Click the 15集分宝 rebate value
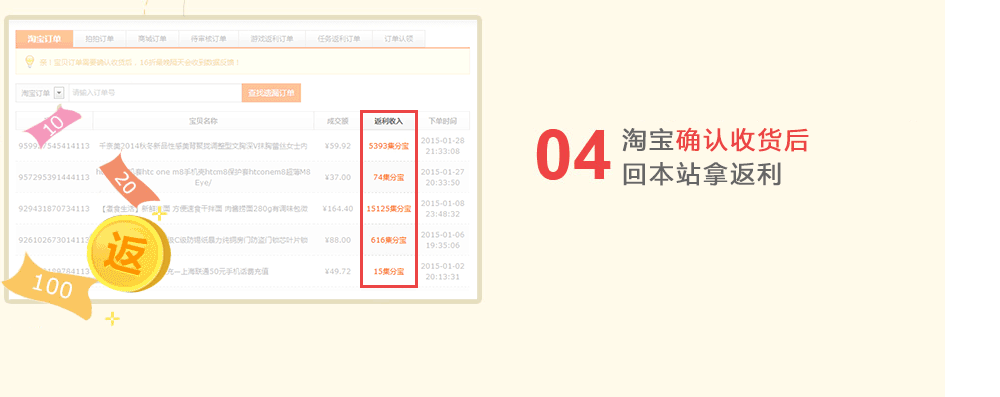Viewport: 1000px width, 397px height. (x=388, y=271)
